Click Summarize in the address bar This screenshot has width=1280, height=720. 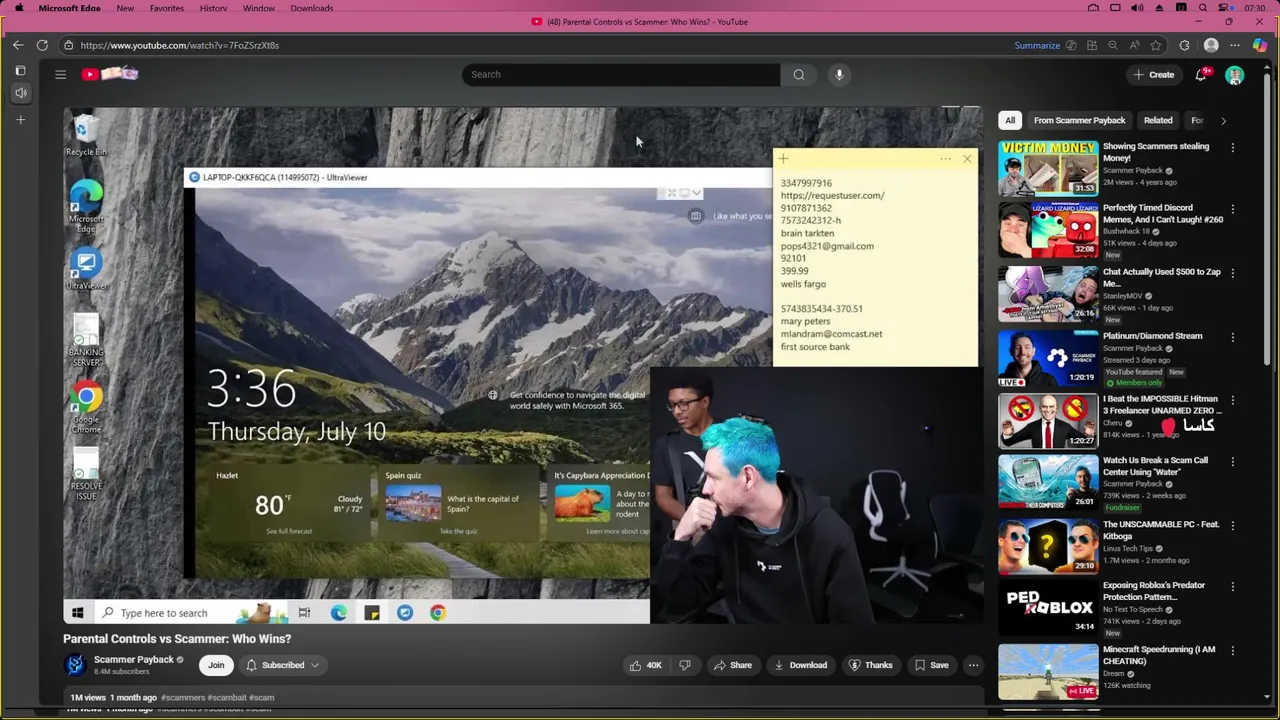click(1037, 45)
